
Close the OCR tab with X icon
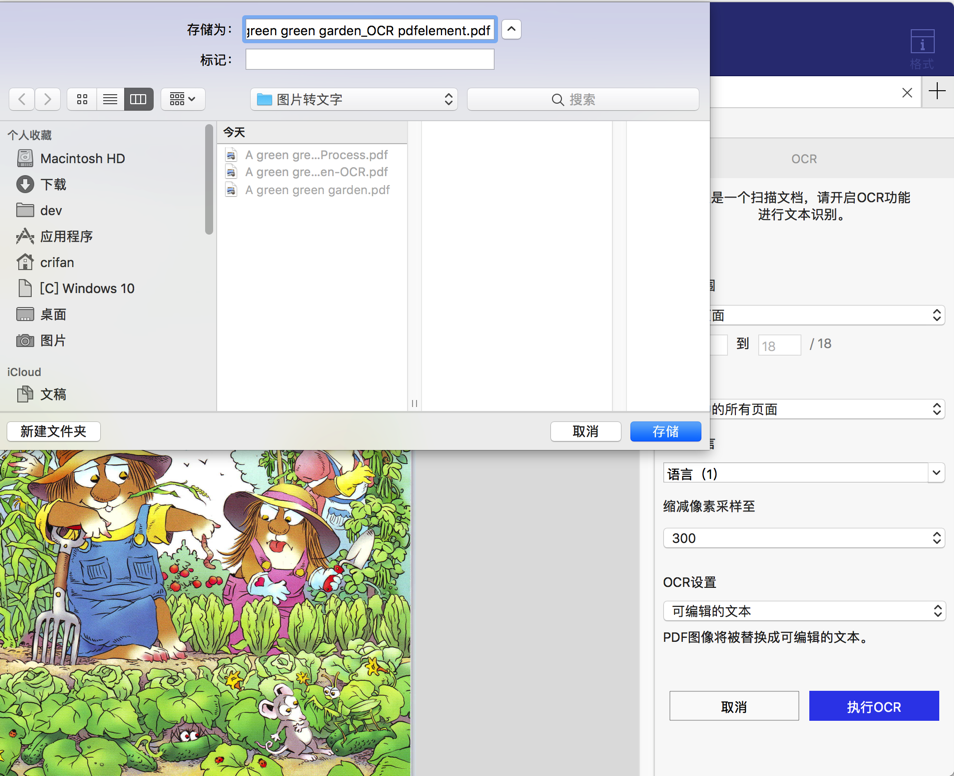(x=907, y=93)
